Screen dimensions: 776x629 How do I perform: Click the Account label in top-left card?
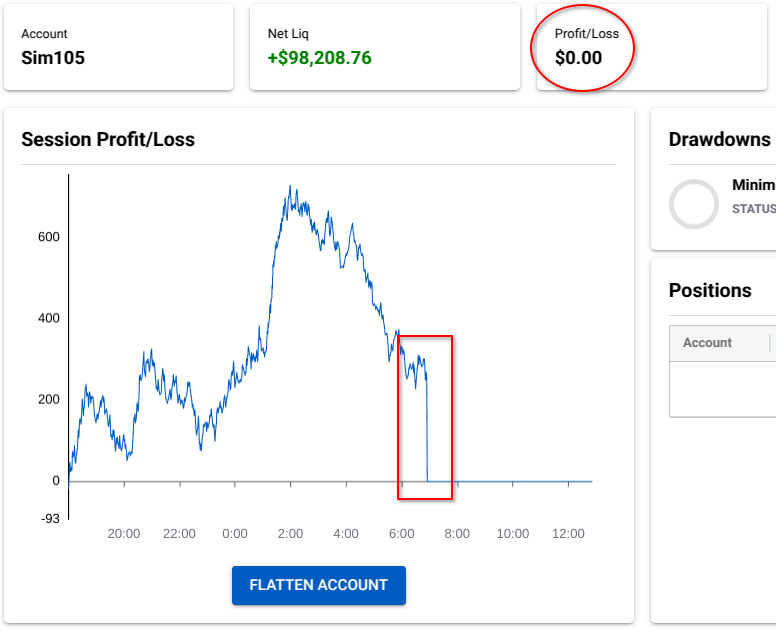coord(44,34)
